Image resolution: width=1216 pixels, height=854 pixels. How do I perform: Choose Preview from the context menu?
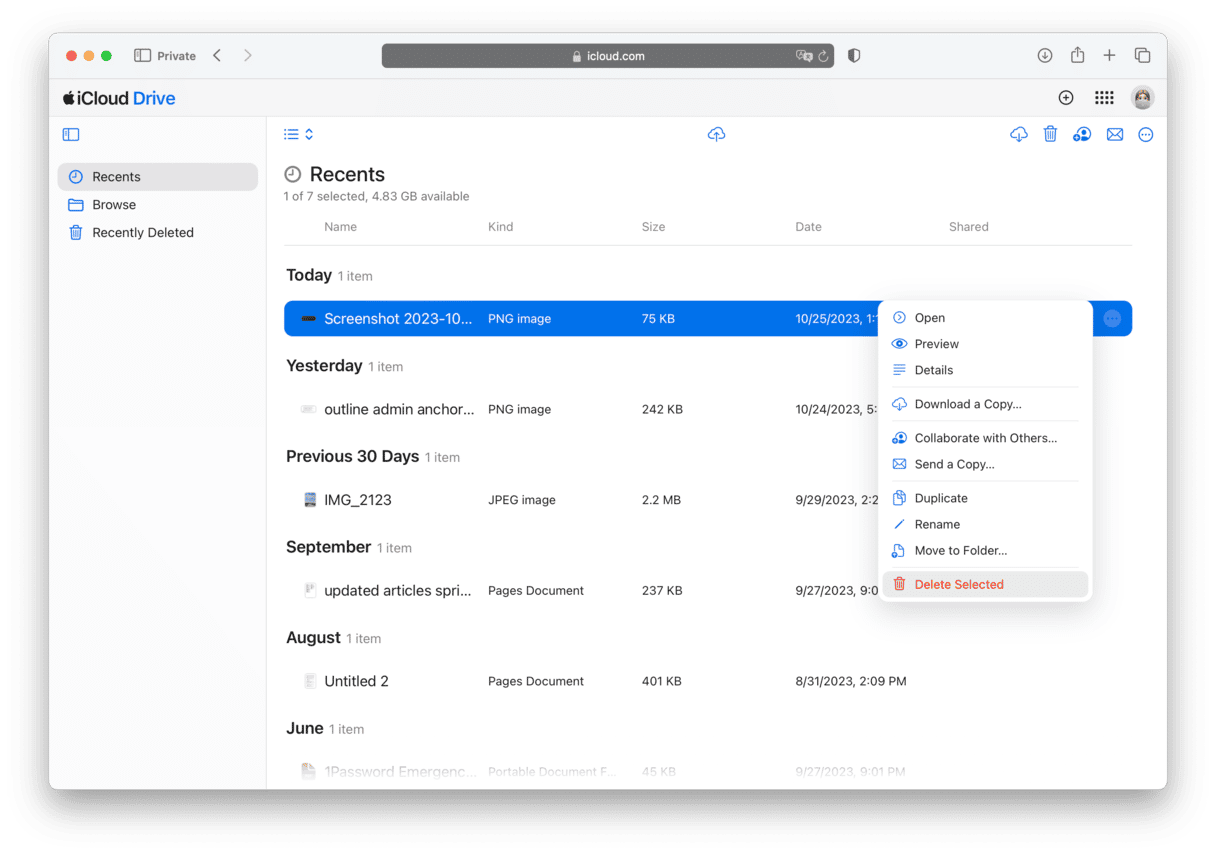coord(985,344)
